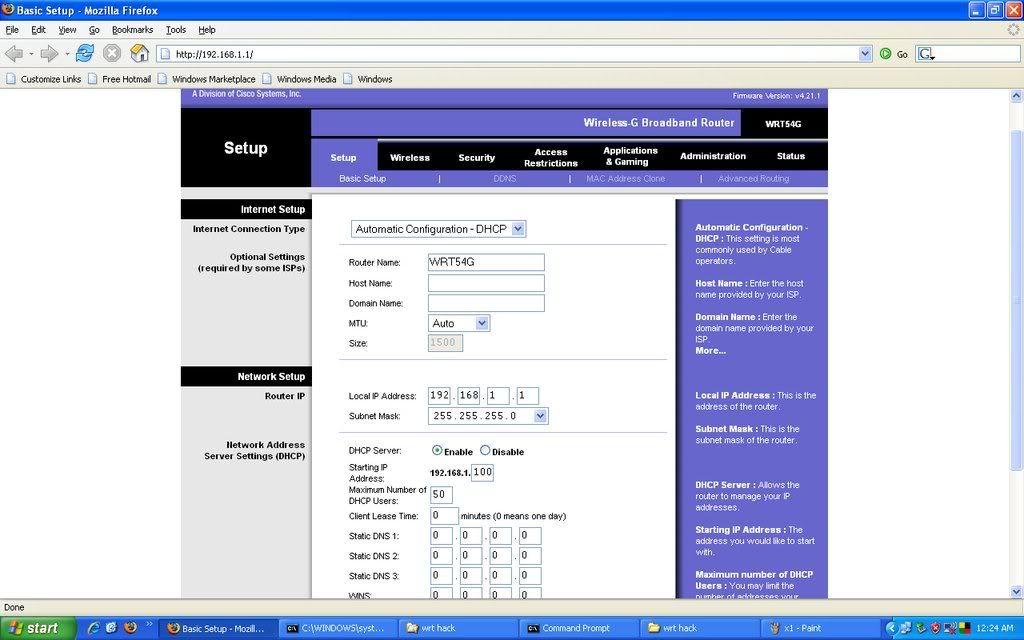Open the Tools menu
The width and height of the screenshot is (1024, 640).
tap(176, 29)
